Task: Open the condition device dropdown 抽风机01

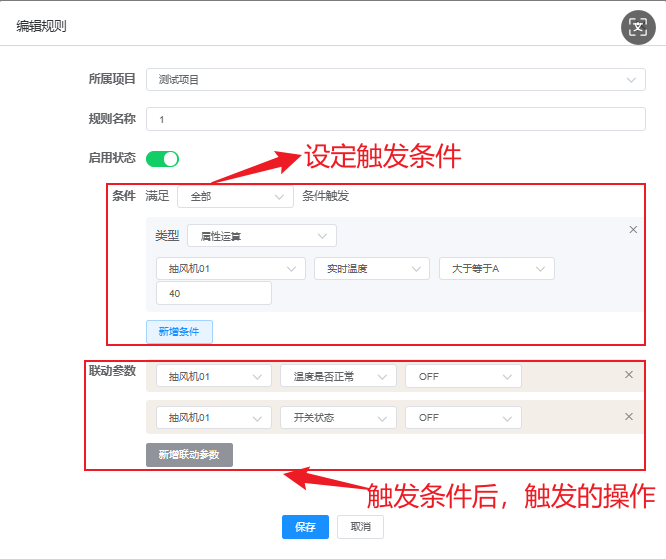Action: coord(231,268)
